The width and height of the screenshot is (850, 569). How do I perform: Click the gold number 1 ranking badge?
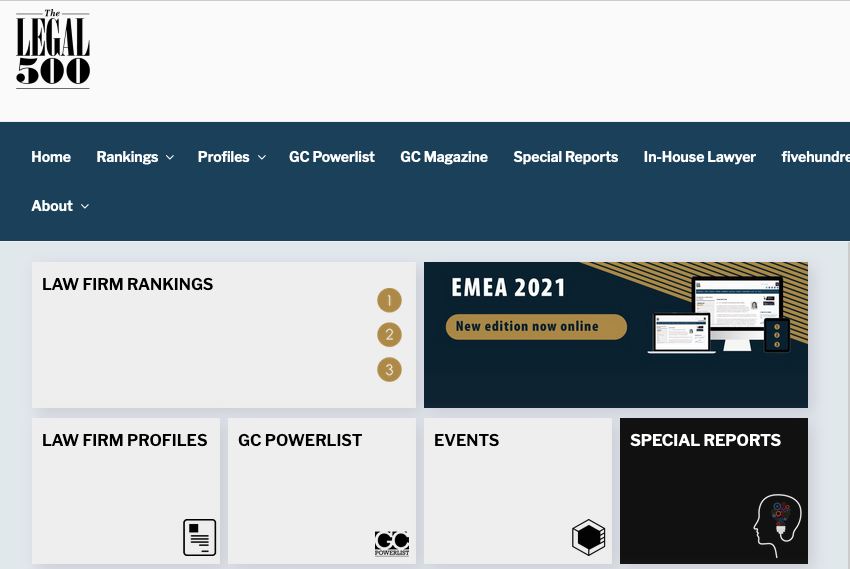[389, 300]
